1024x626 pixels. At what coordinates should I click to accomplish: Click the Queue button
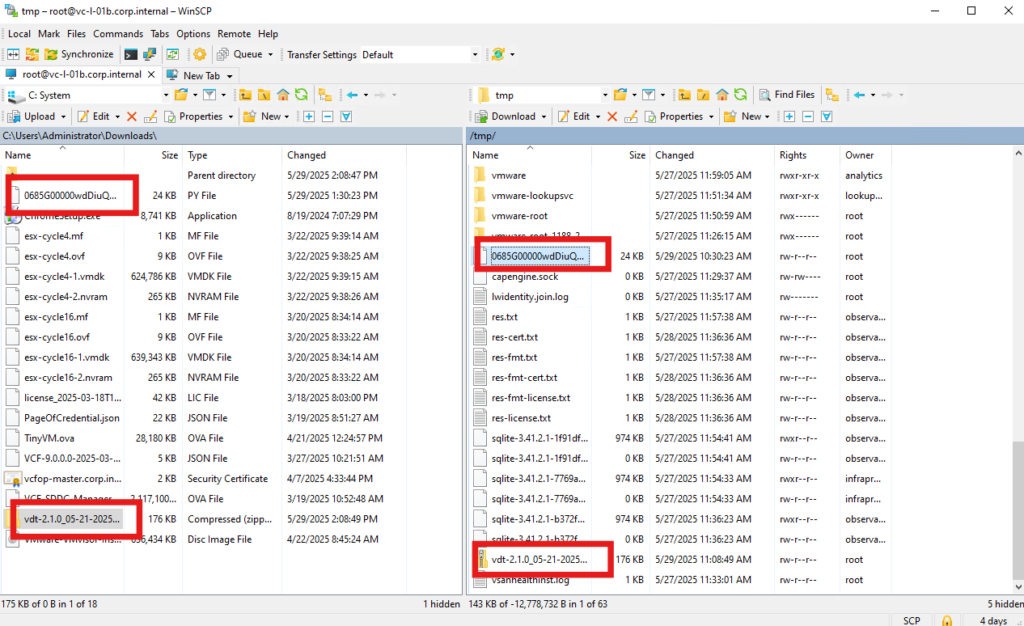[x=240, y=54]
